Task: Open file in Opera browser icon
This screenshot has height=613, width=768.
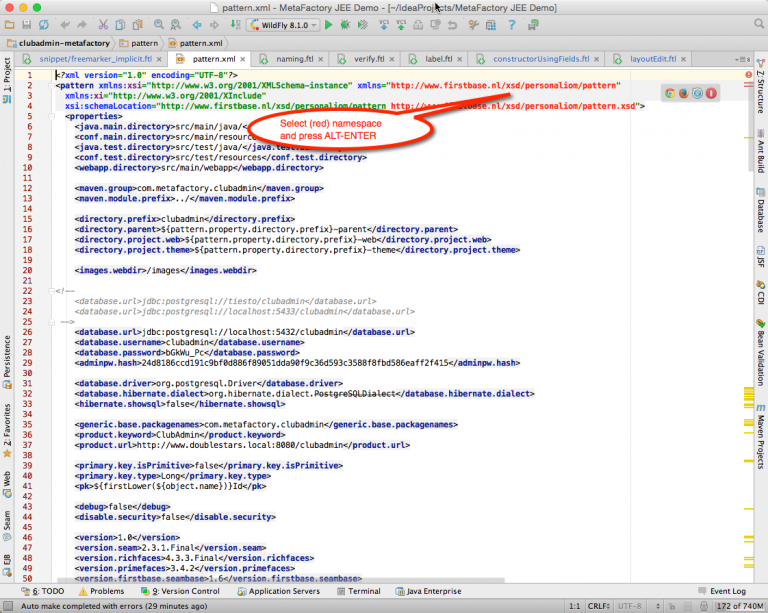Action: (711, 93)
